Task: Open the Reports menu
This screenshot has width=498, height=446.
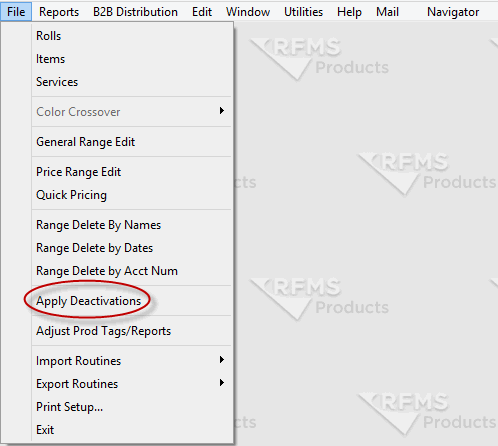Action: [59, 12]
